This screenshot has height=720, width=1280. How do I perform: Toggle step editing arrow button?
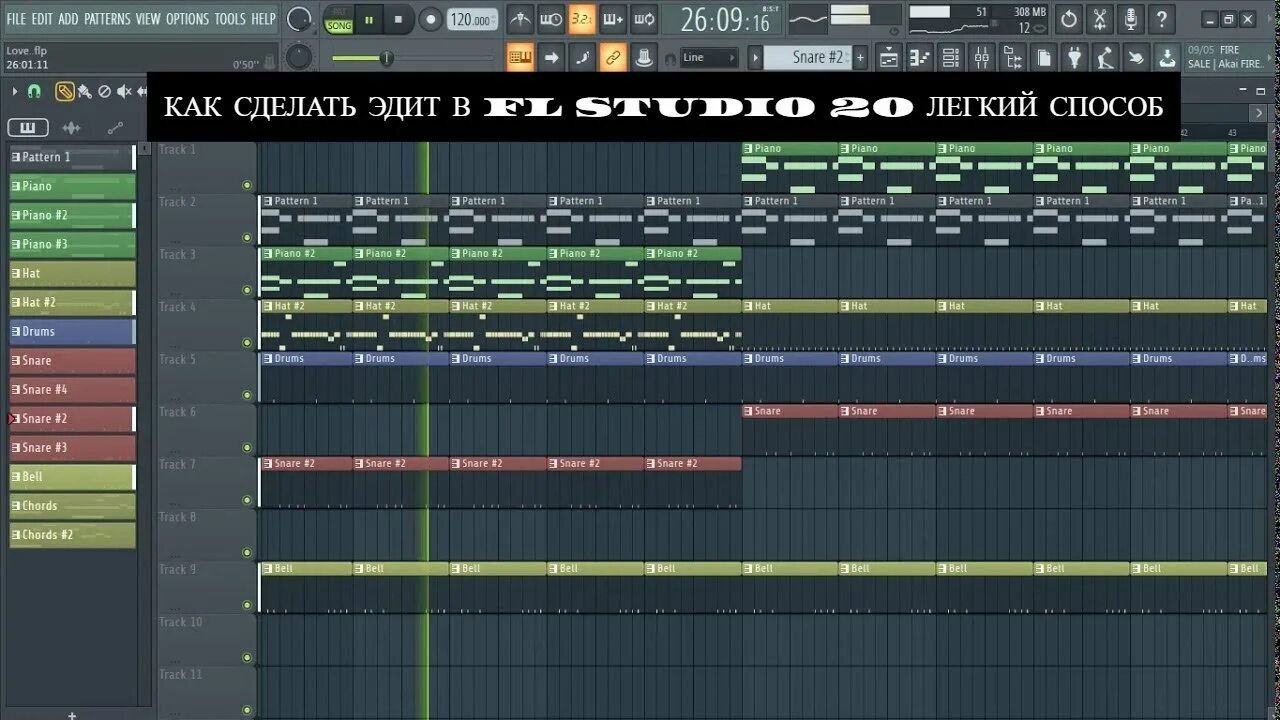point(551,58)
